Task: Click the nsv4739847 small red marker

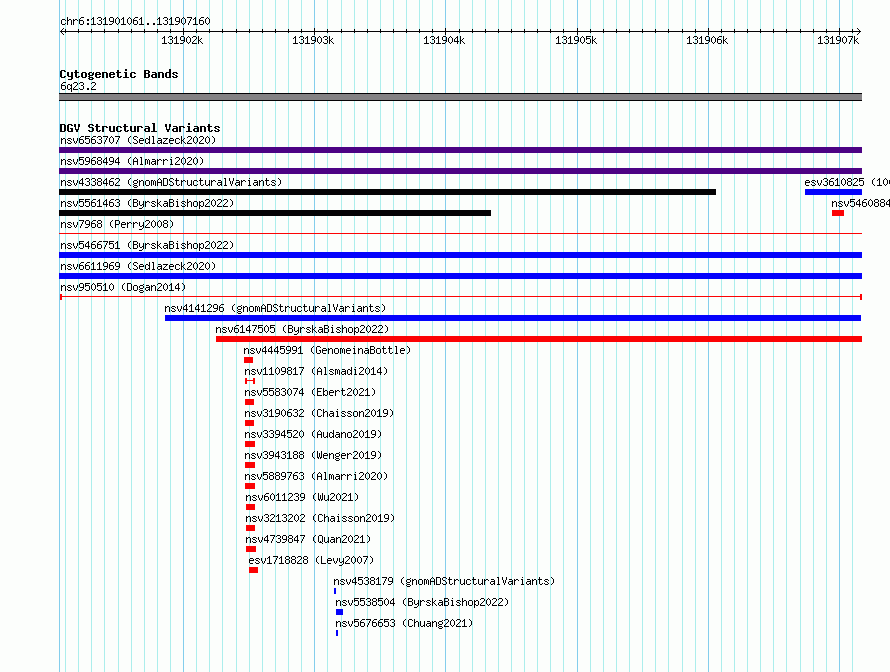Action: coord(251,549)
